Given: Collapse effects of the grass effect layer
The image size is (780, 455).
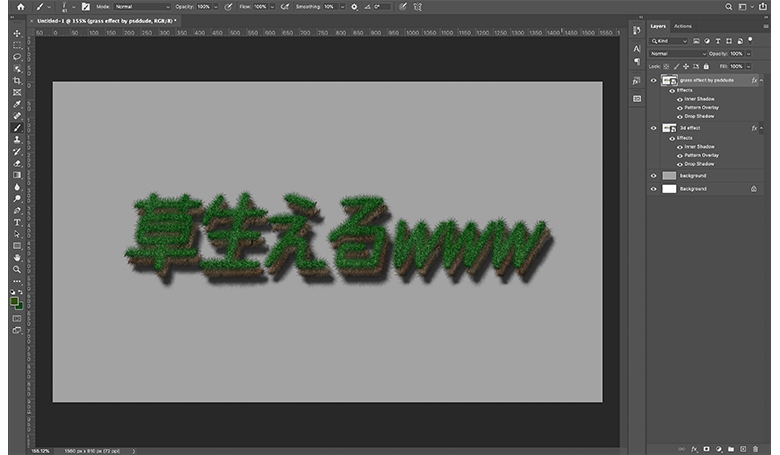Looking at the screenshot, I should [761, 80].
